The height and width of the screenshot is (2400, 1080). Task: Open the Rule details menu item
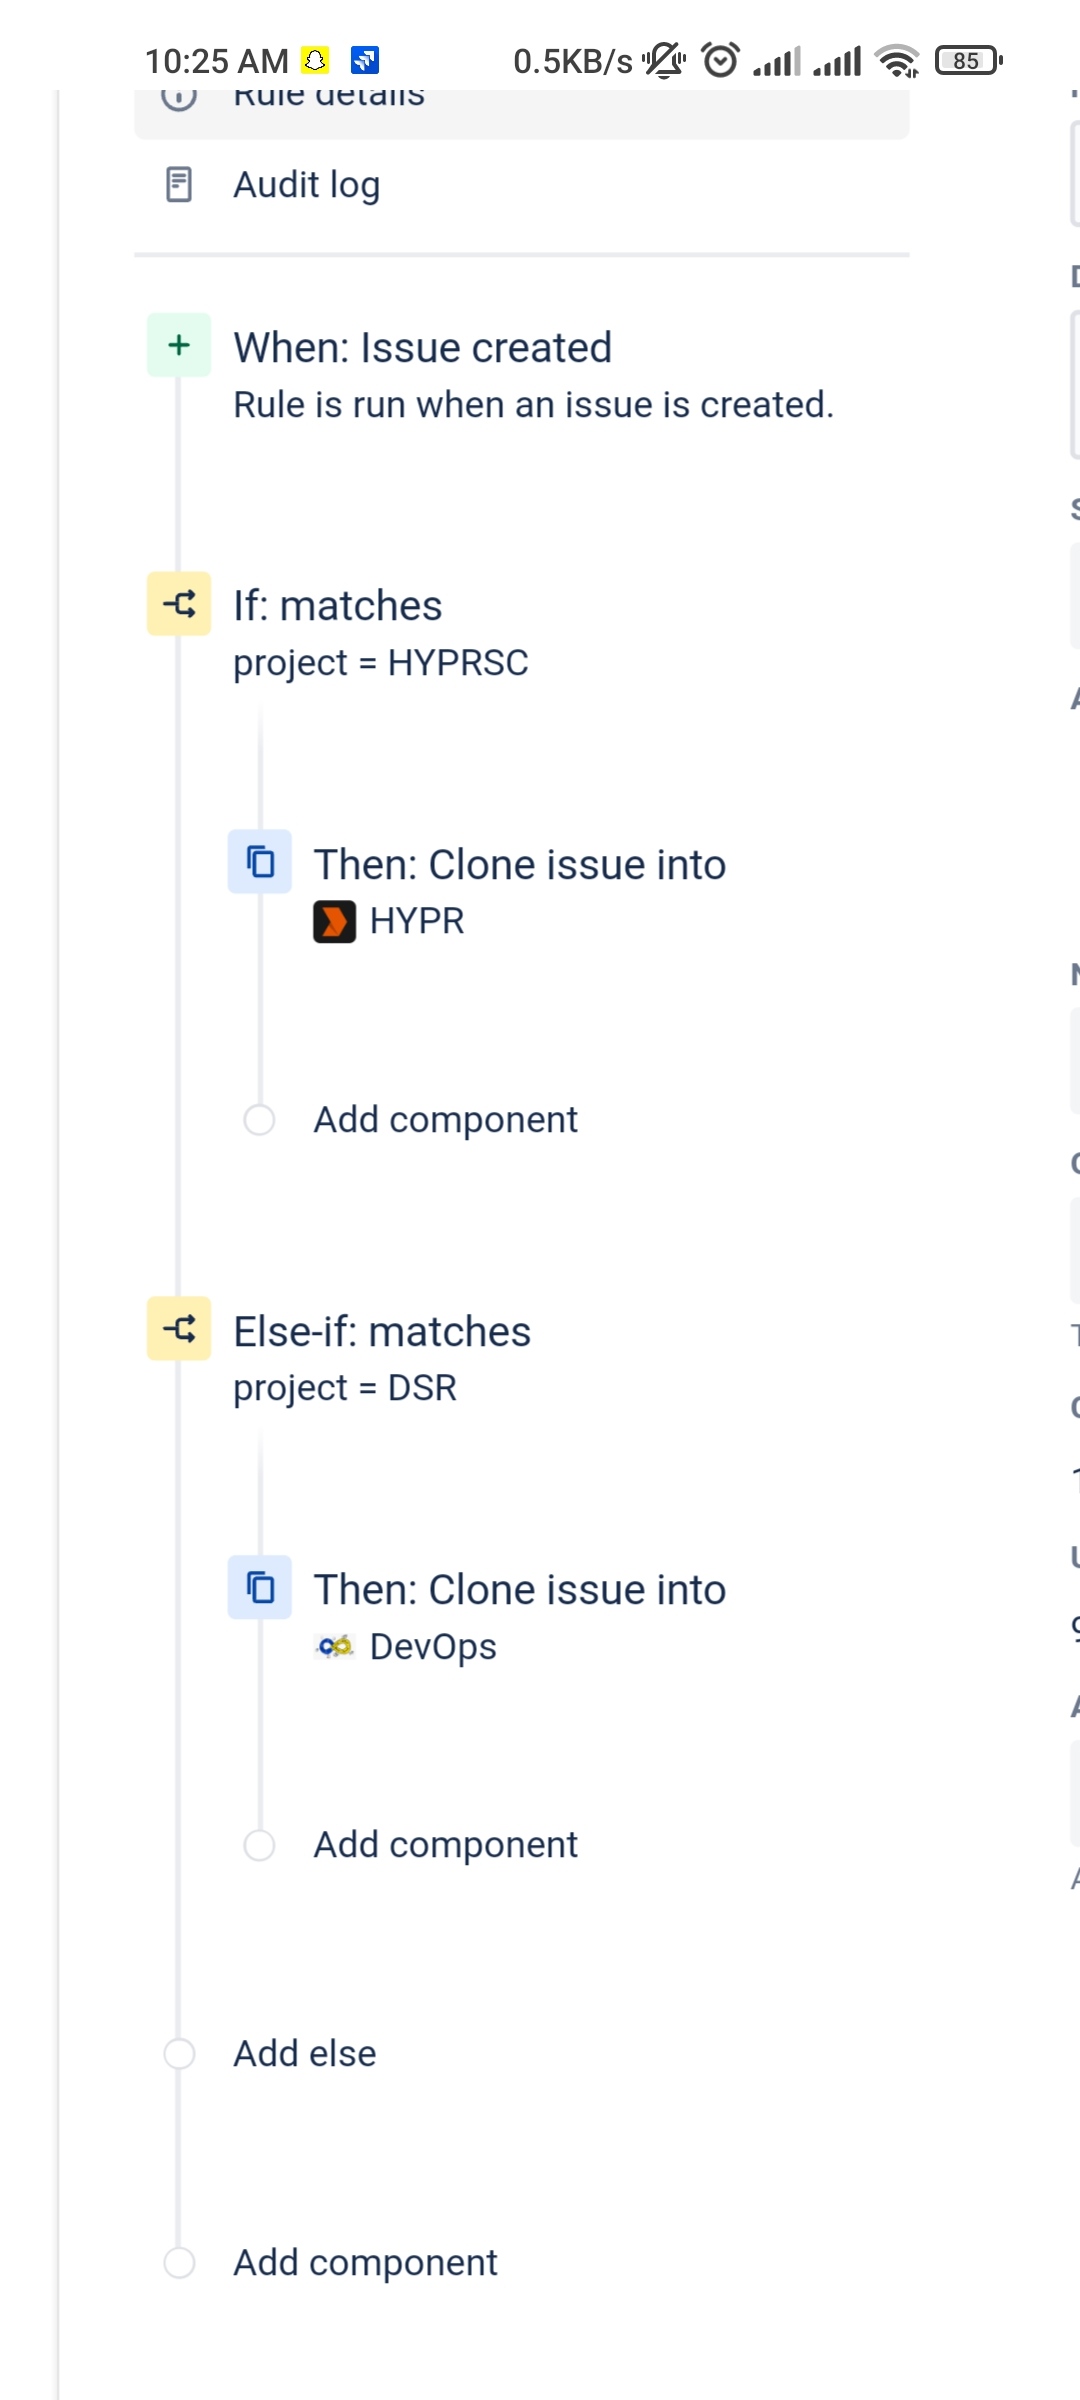point(329,100)
